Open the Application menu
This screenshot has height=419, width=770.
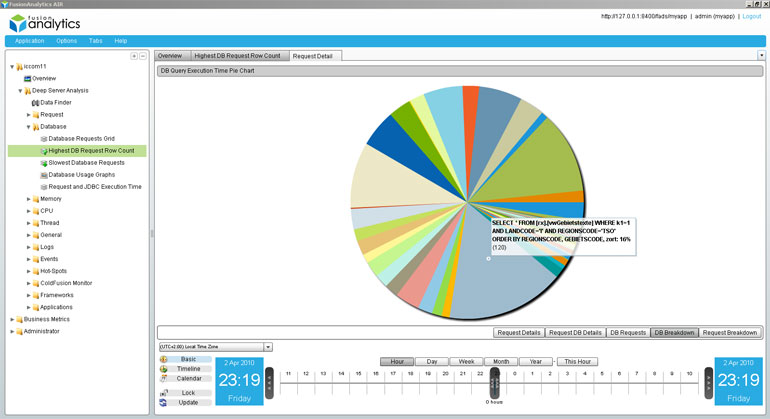pyautogui.click(x=29, y=41)
